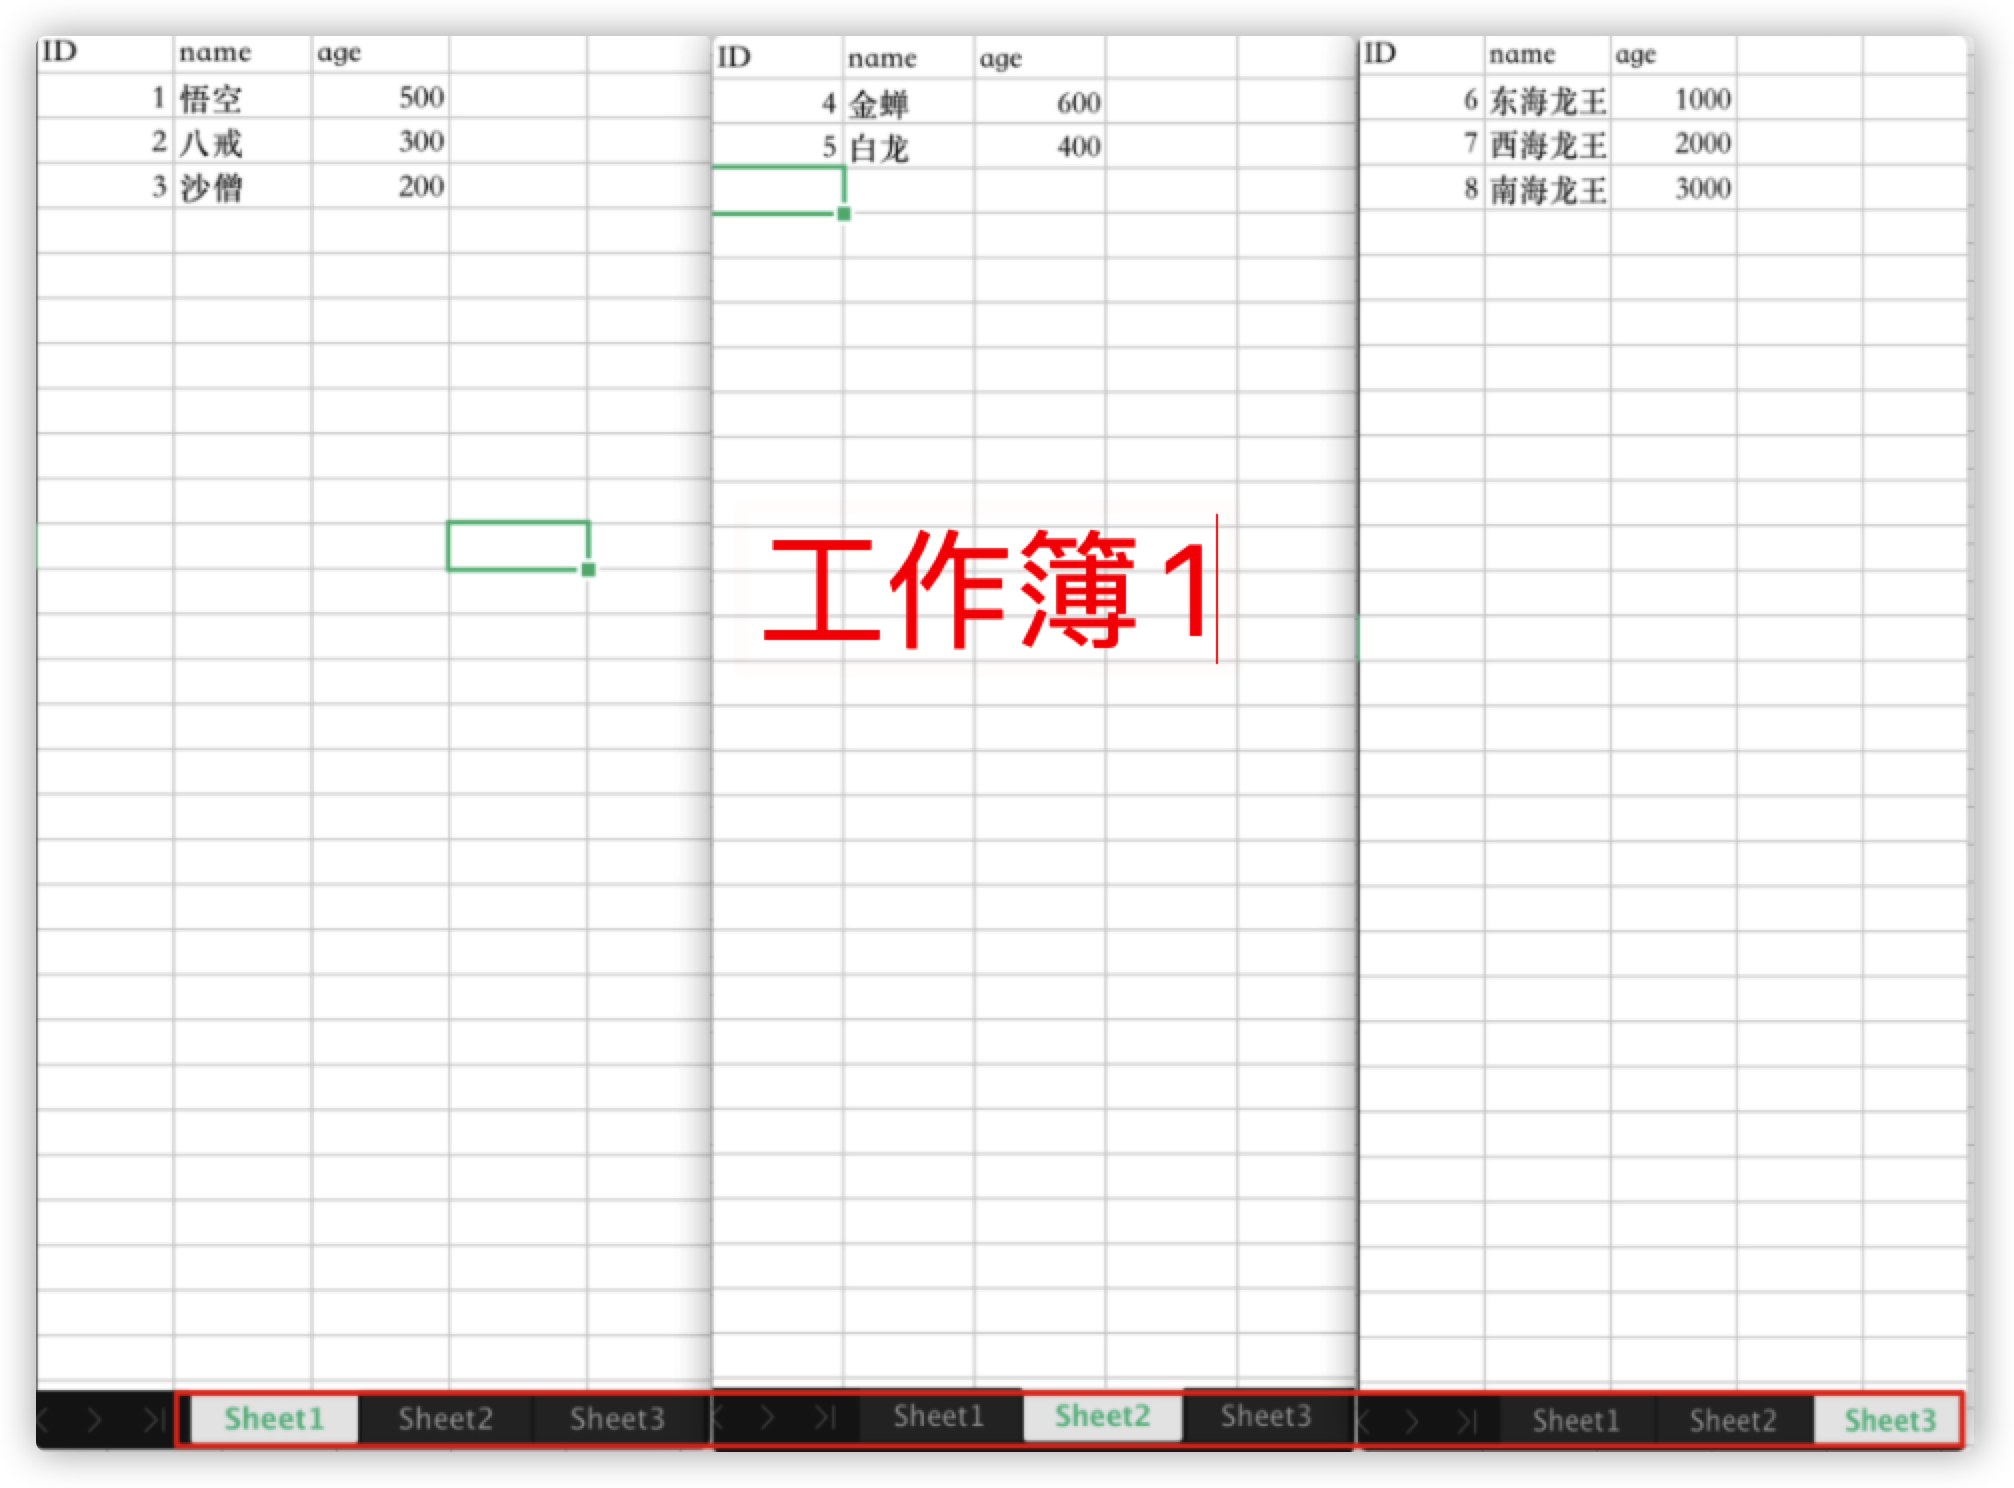Click next-sheet arrow in middle panel
Image resolution: width=2014 pixels, height=1488 pixels.
click(x=767, y=1417)
